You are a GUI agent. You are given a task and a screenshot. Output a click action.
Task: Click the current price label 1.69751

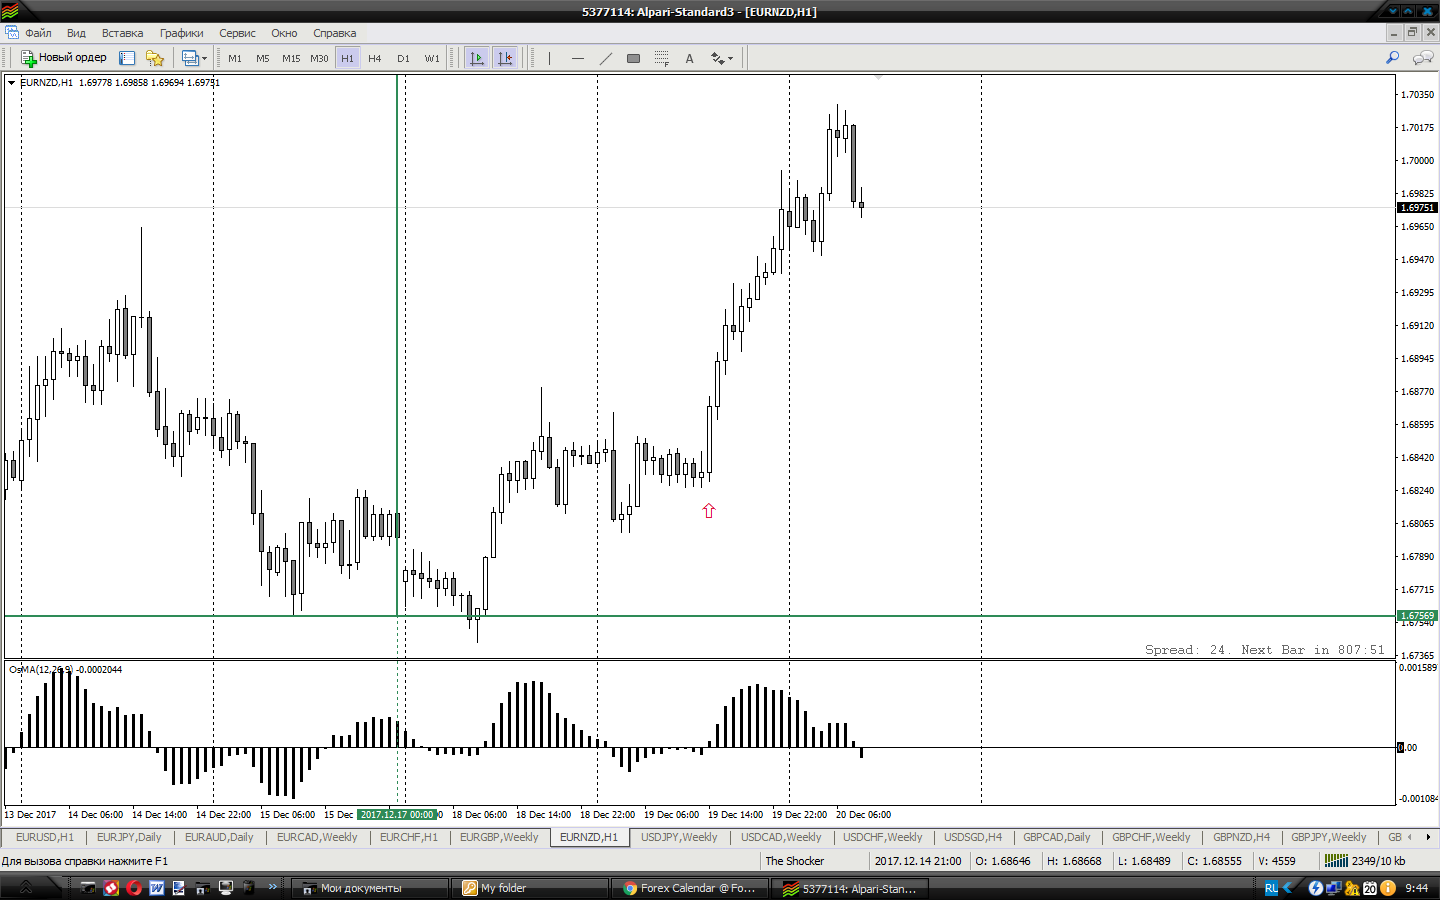pos(1417,208)
